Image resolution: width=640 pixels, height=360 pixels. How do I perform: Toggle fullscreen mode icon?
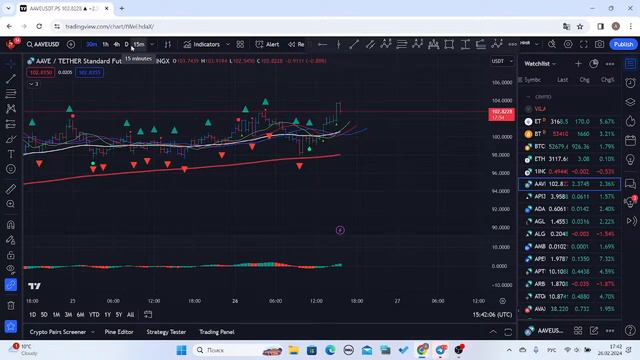(584, 44)
